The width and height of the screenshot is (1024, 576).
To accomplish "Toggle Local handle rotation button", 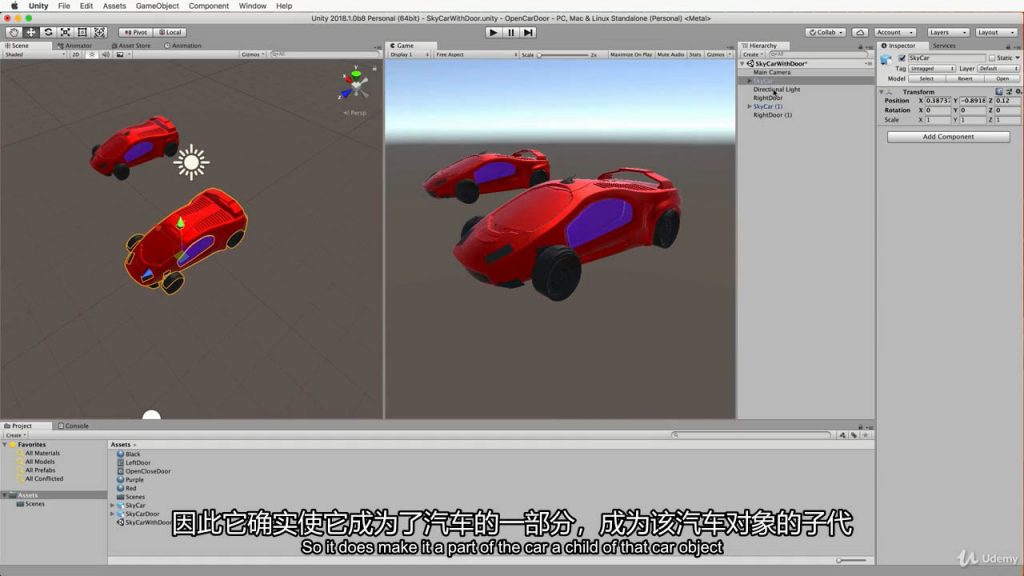I will coord(170,32).
